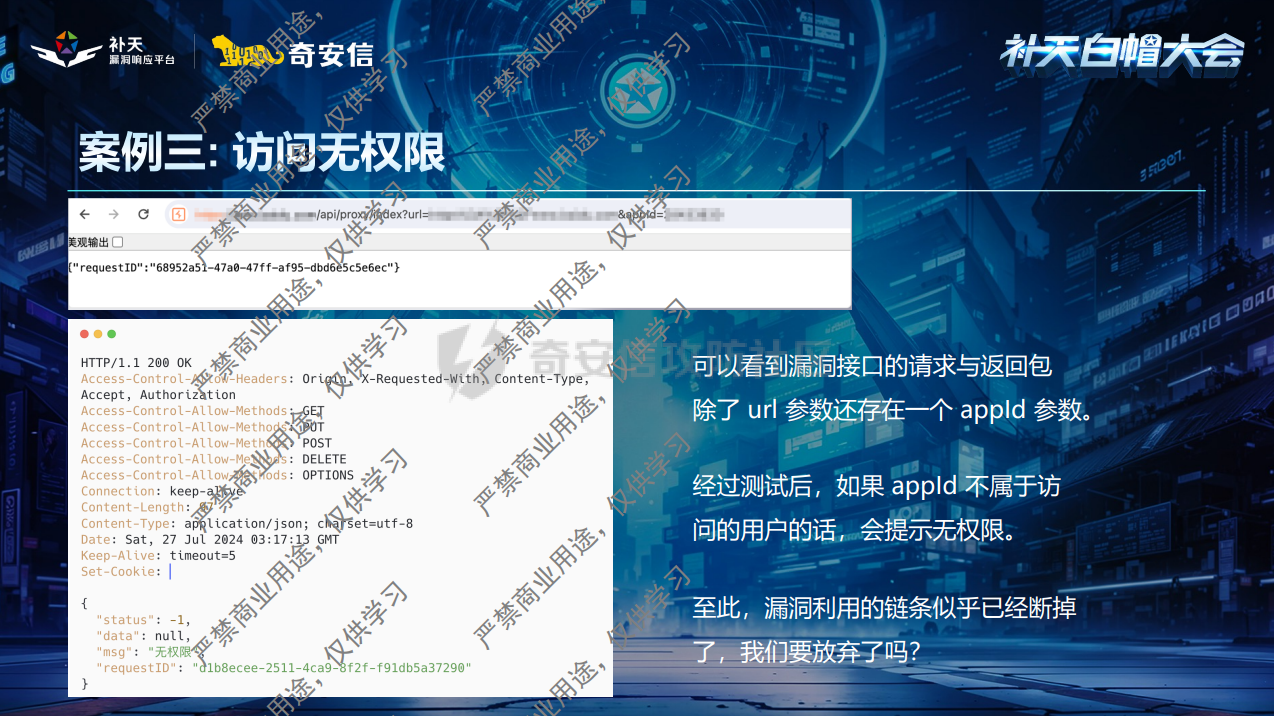This screenshot has width=1274, height=716.
Task: Click the text 至此，漏洞利用的链条似乎已经断掉
Action: [x=884, y=607]
